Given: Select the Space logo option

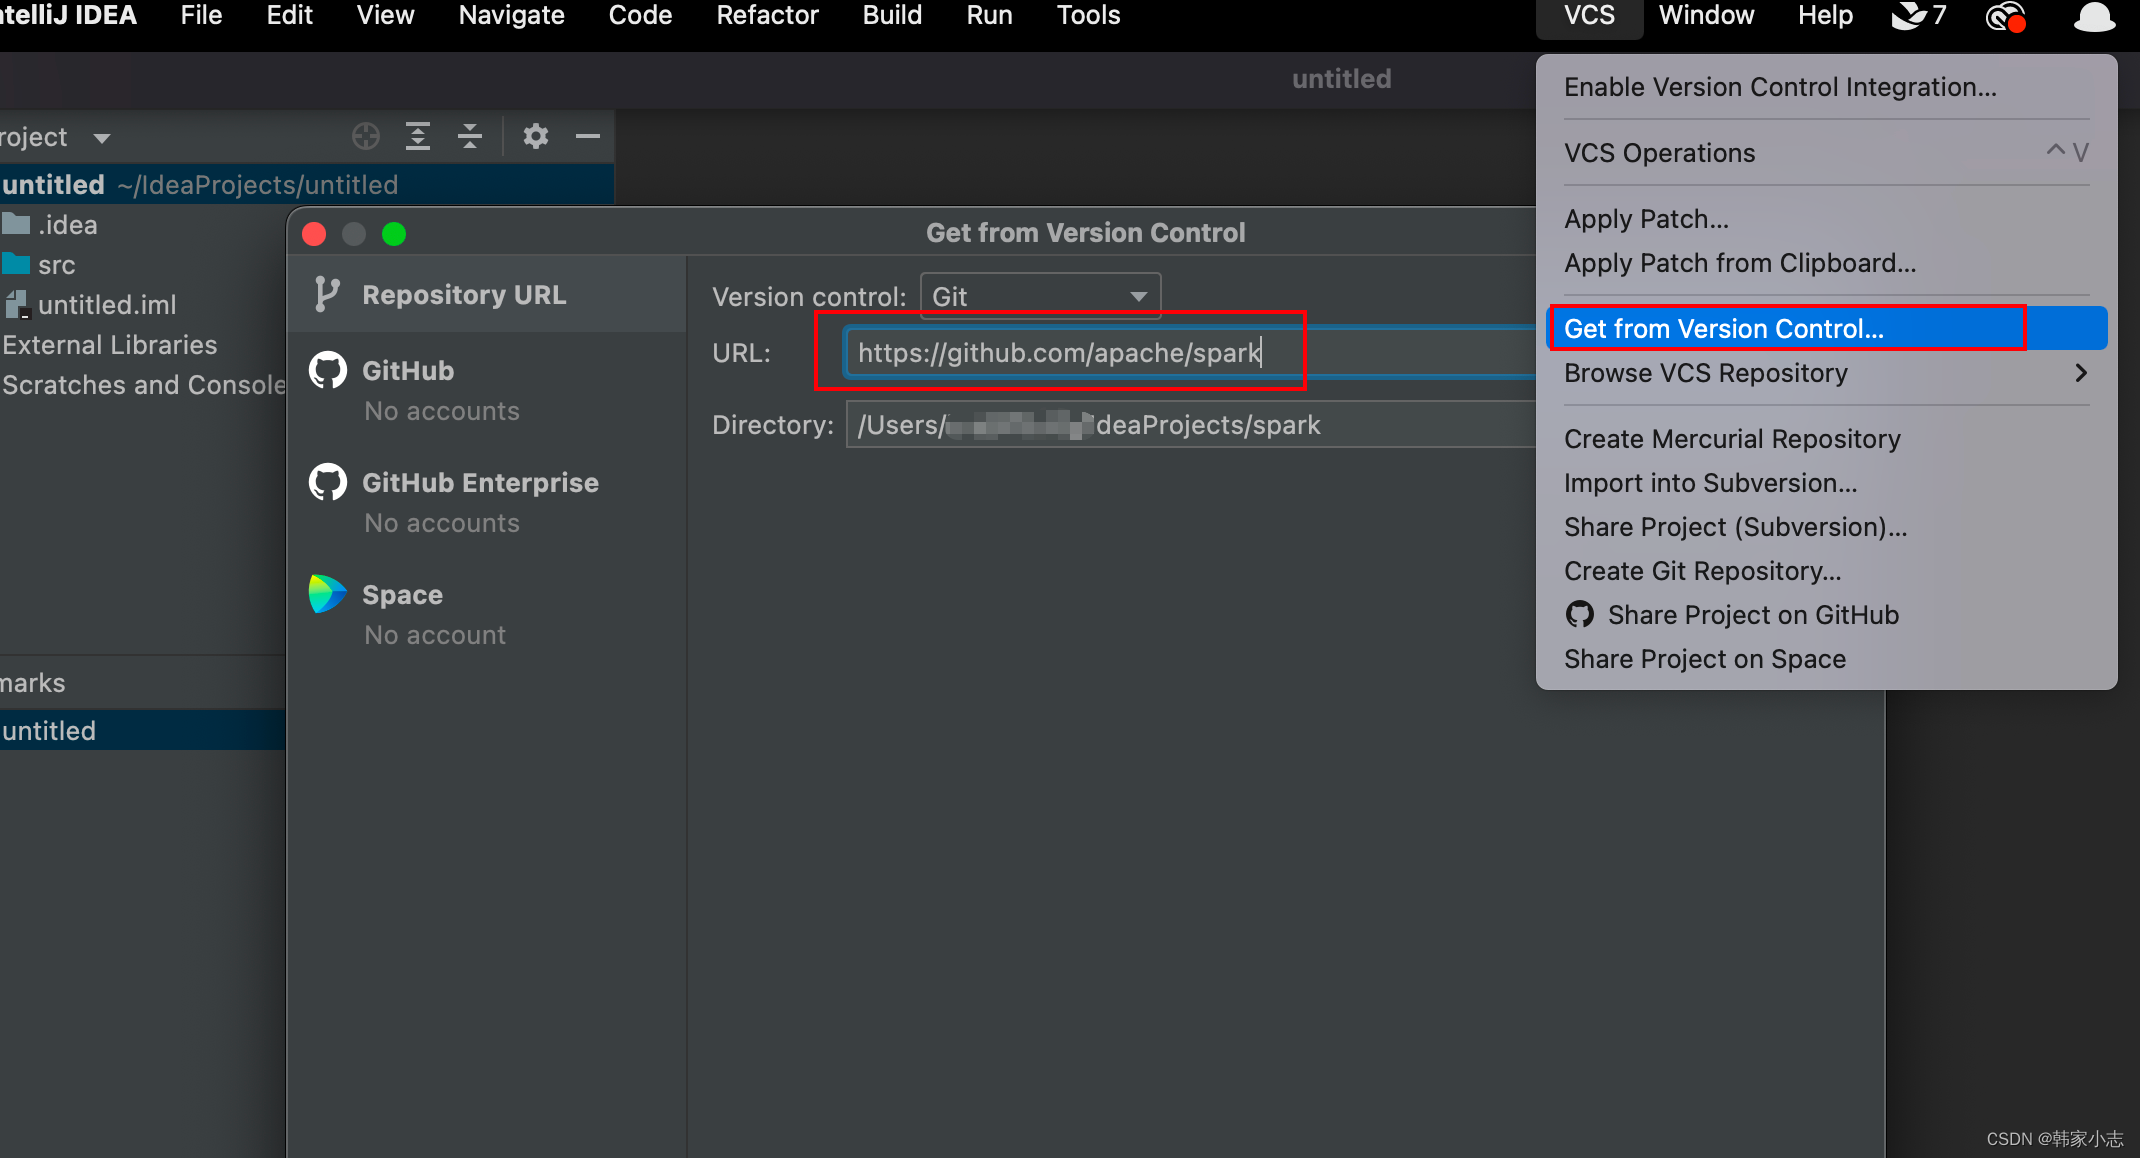Looking at the screenshot, I should coord(328,594).
